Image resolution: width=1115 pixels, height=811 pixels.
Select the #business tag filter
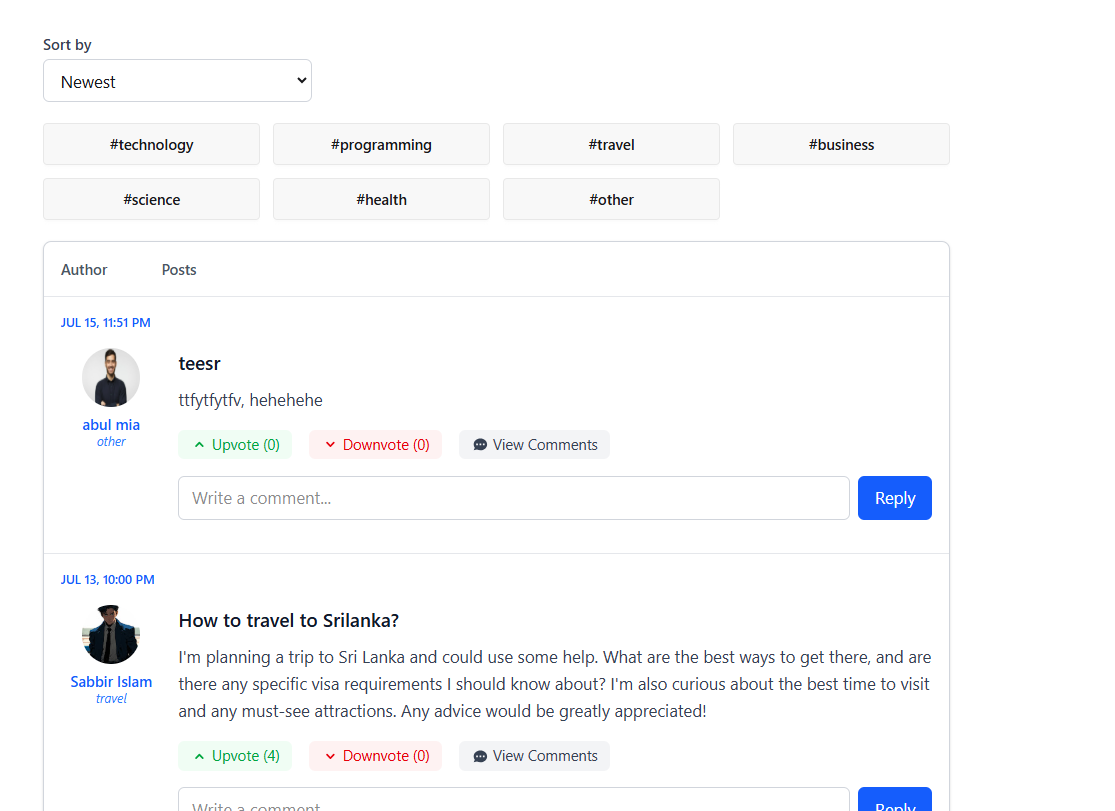[x=841, y=144]
